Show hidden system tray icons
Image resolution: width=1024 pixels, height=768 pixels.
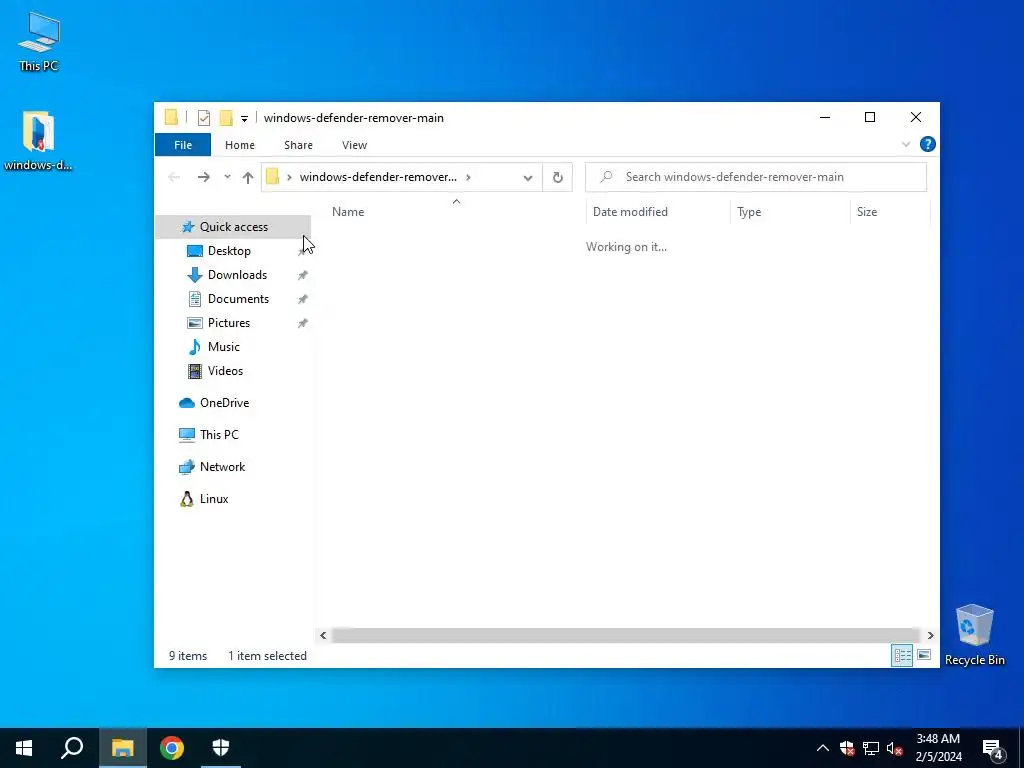point(823,748)
